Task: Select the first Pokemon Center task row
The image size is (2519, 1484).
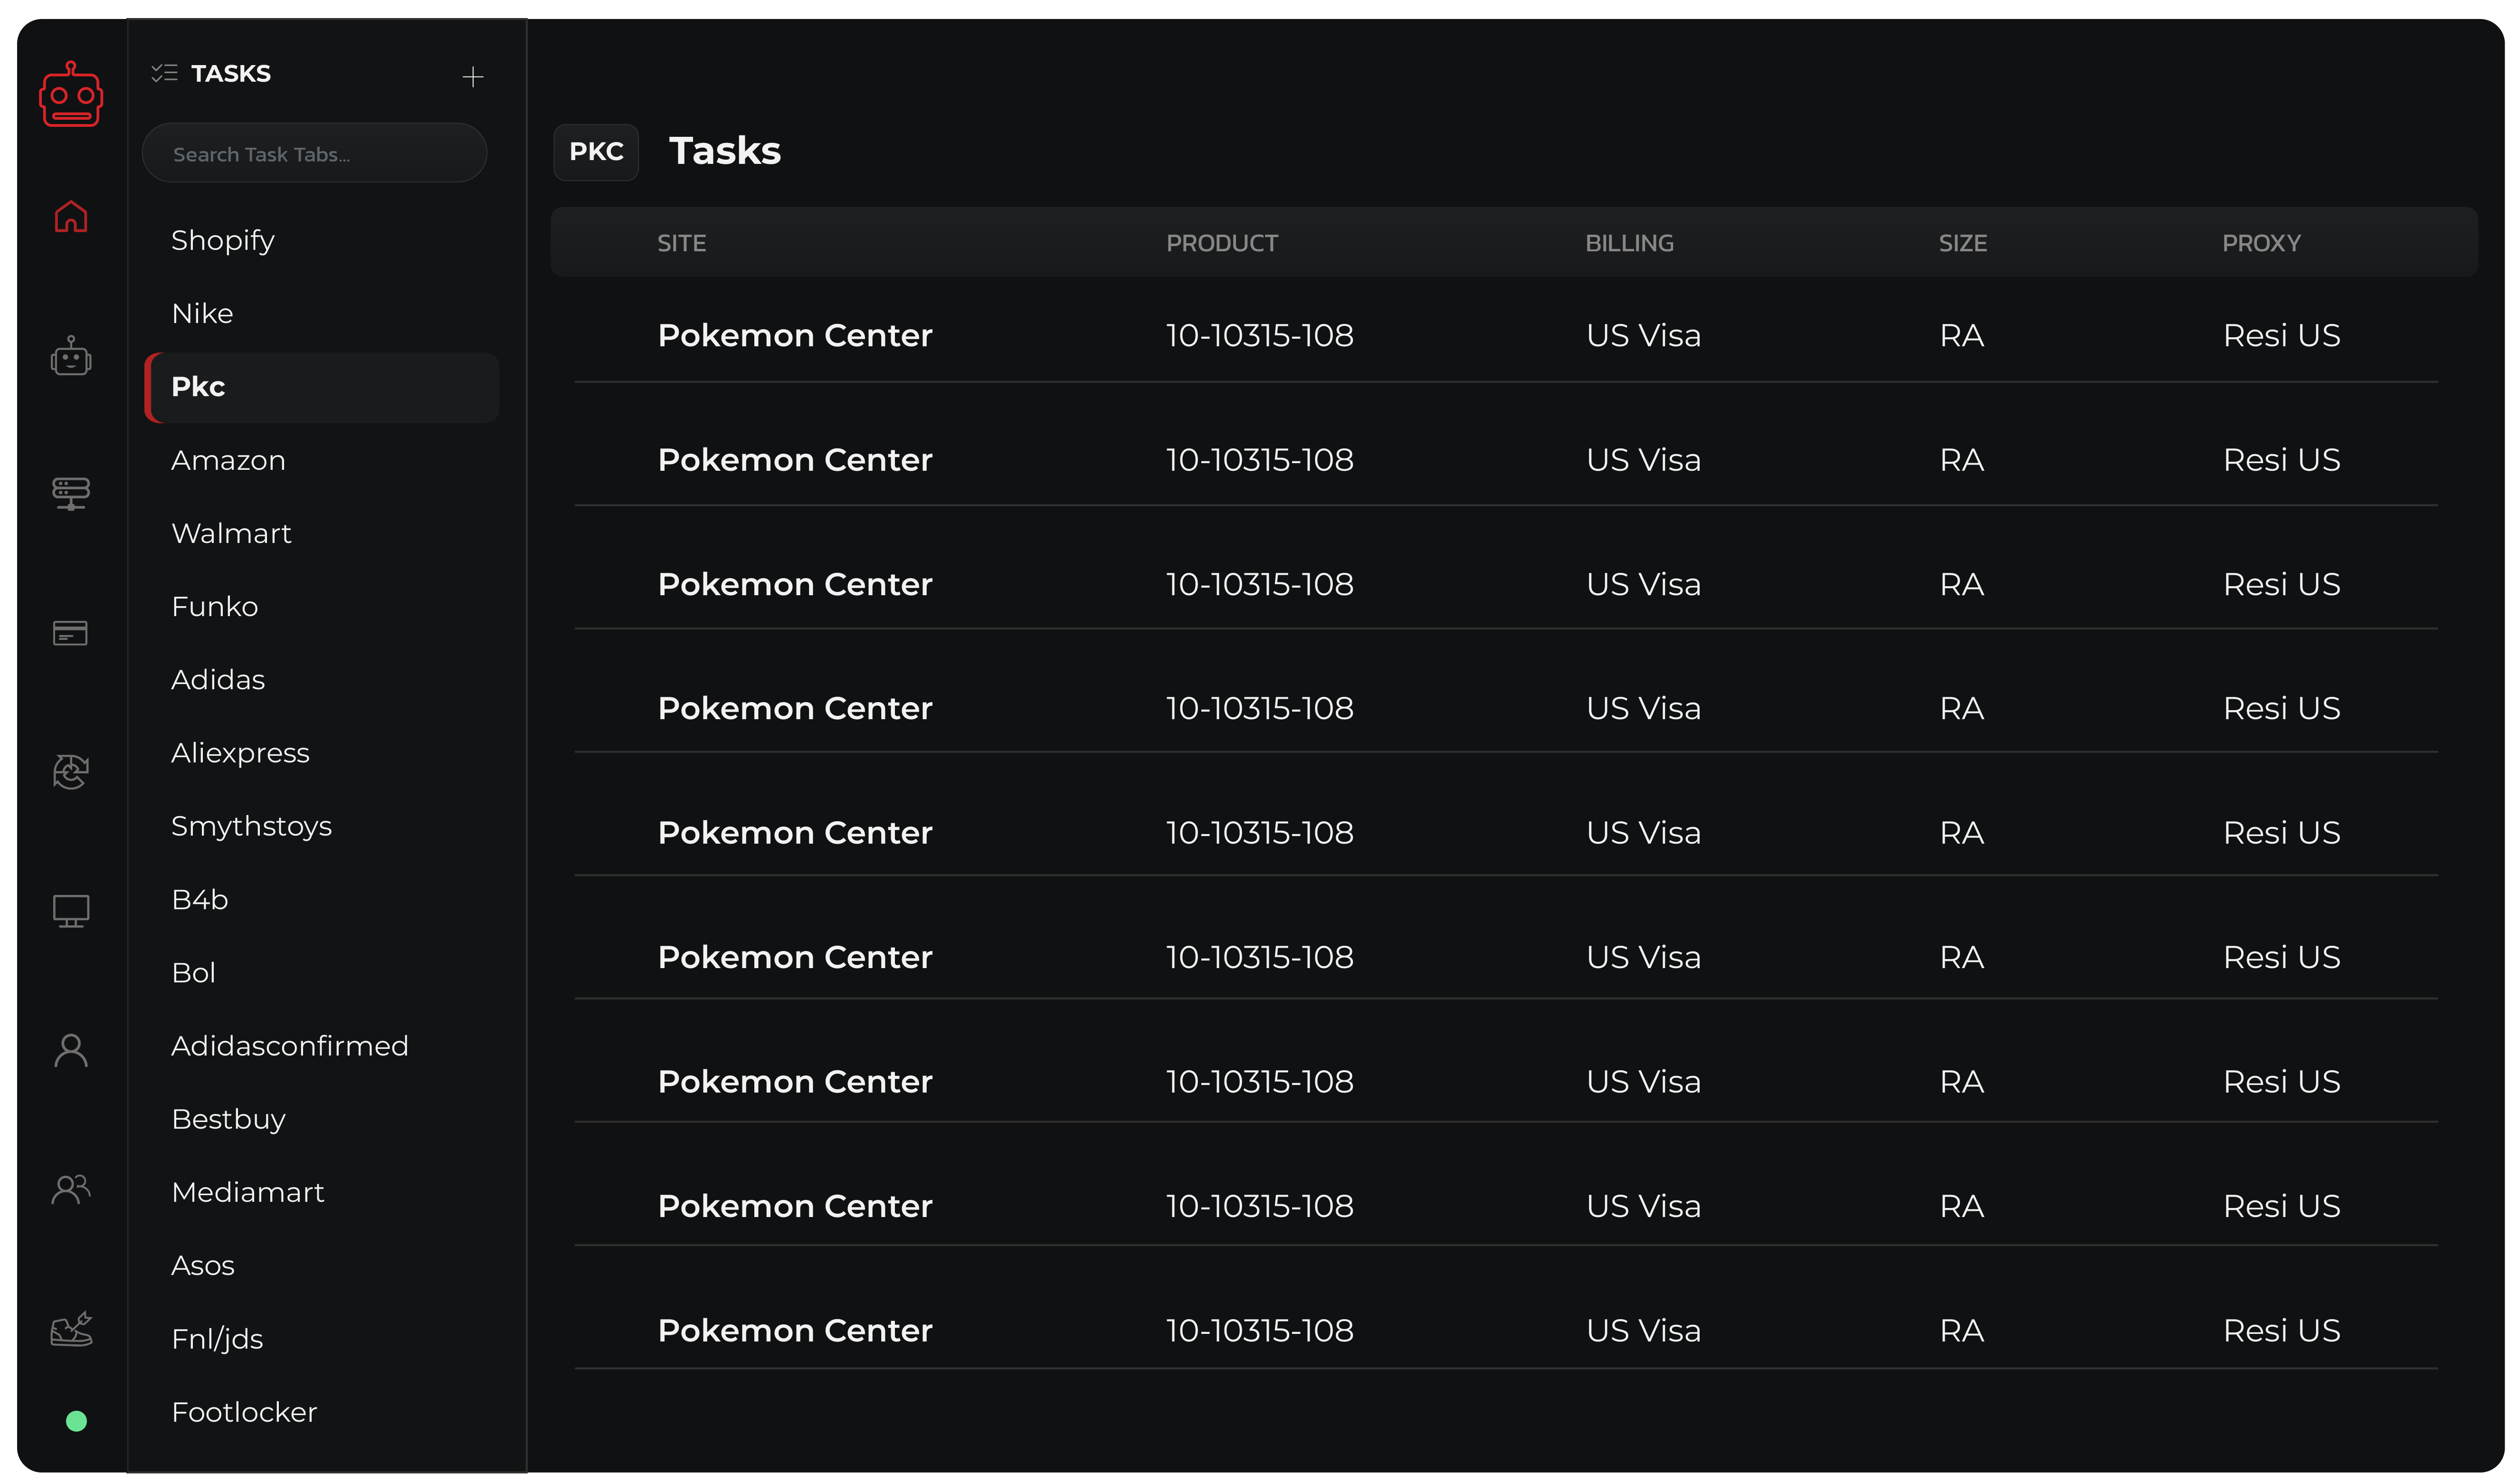Action: coord(795,335)
